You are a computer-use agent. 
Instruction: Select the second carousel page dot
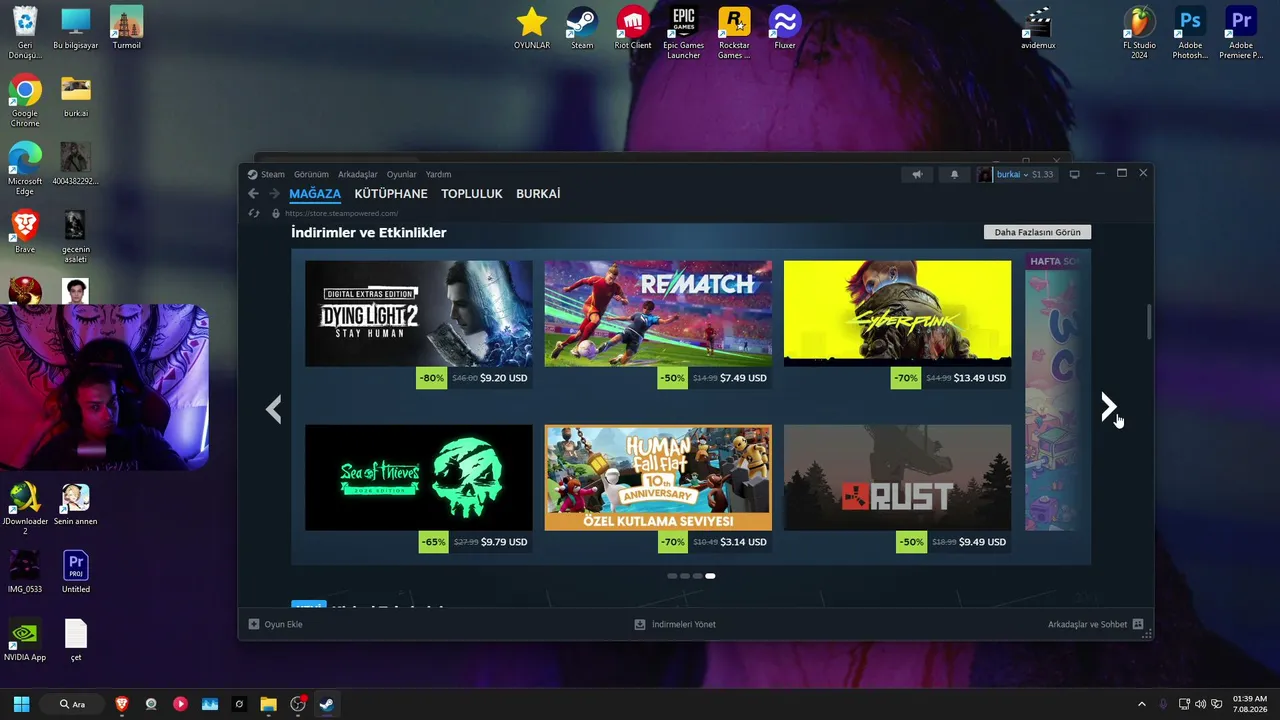pyautogui.click(x=685, y=576)
